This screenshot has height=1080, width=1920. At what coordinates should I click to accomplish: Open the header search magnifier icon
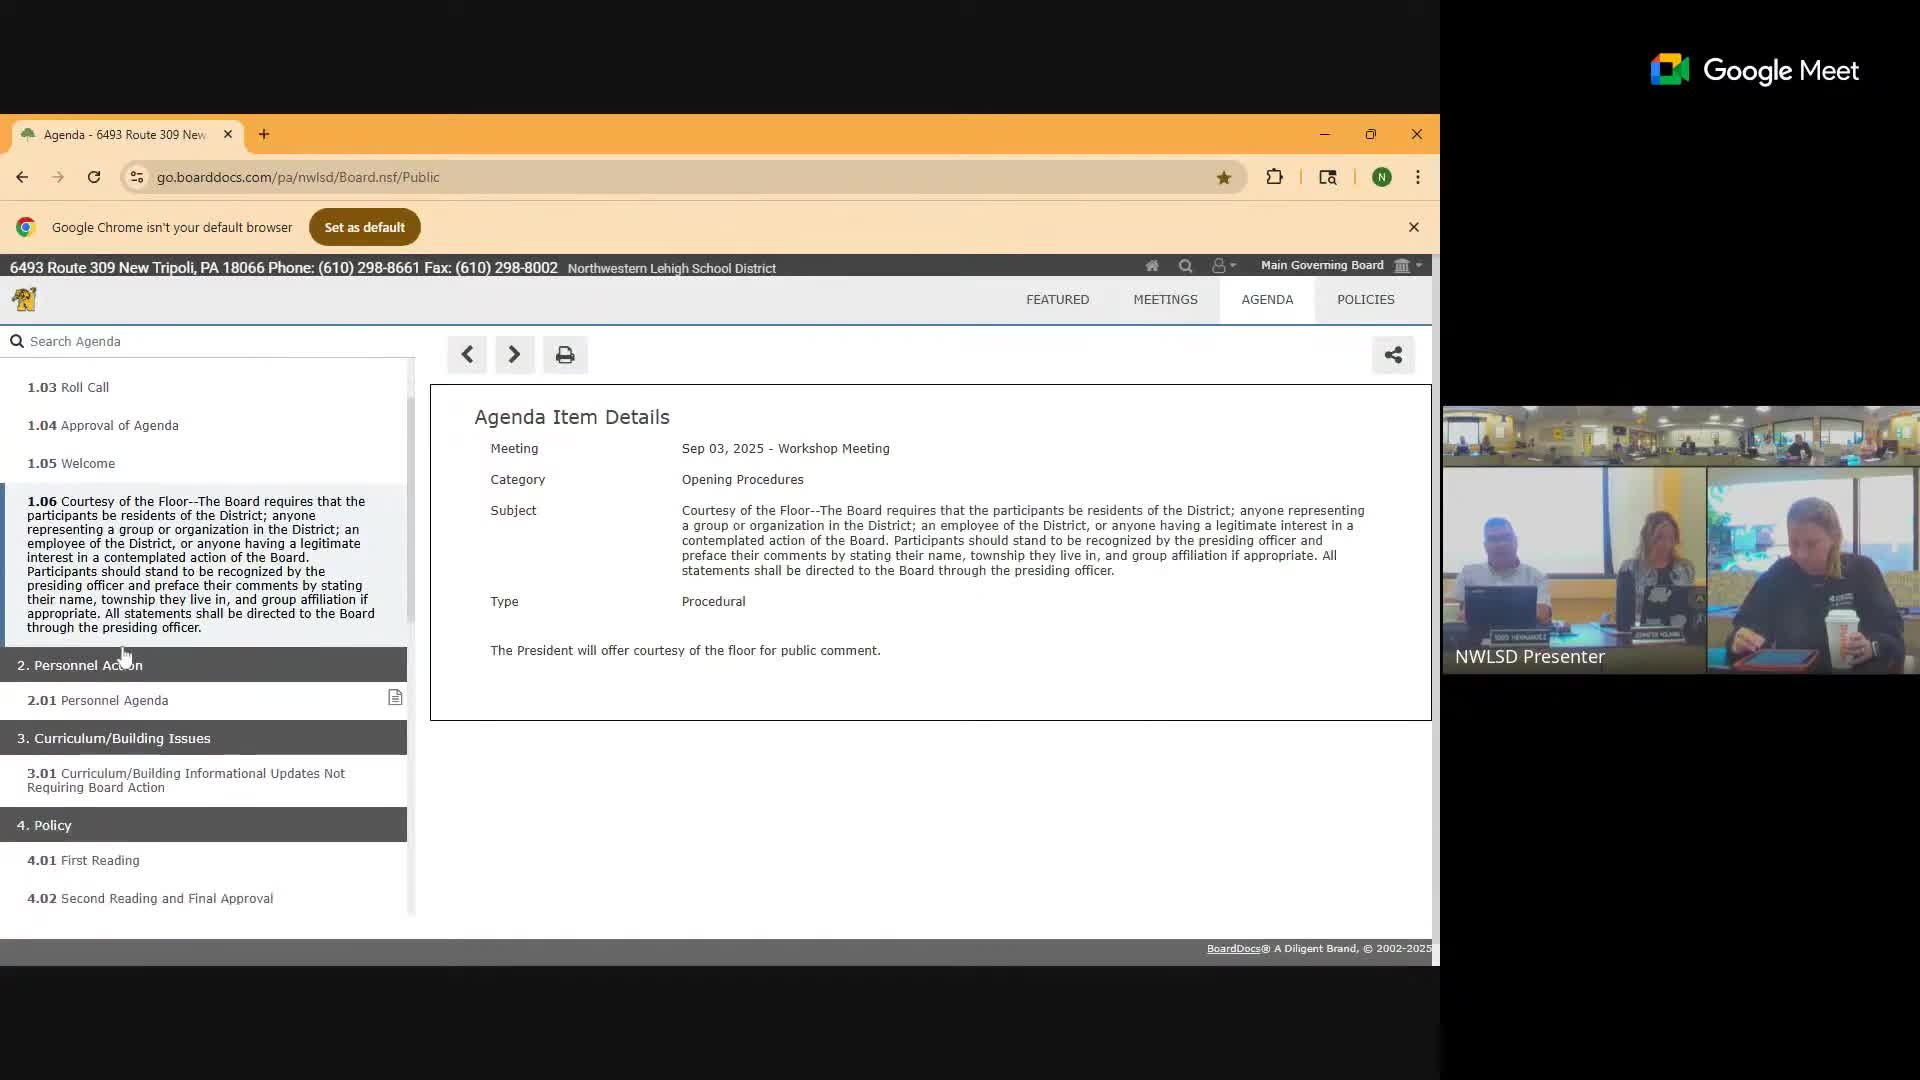1185,266
